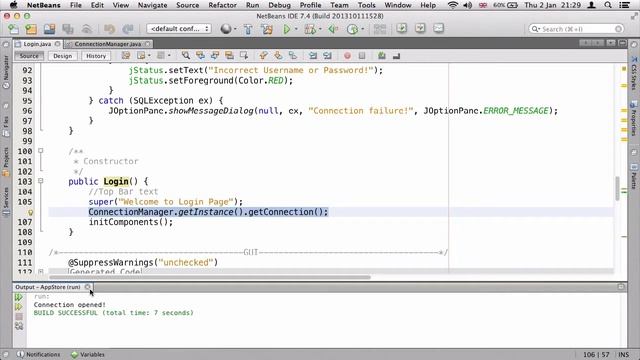Open the Refactor menu

pos(222,5)
